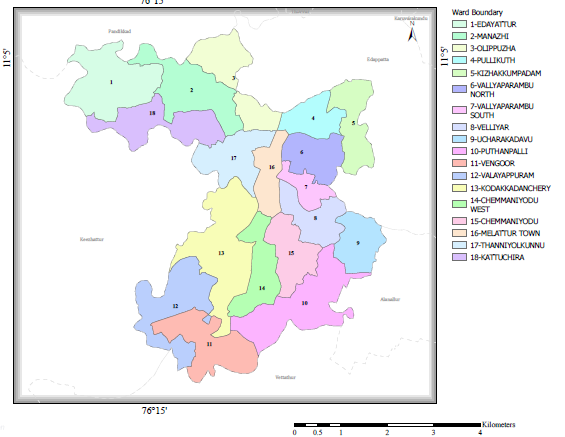565x437 pixels.
Task: Click the legend label '12-VALAYAPPURAM'
Action: [502, 175]
